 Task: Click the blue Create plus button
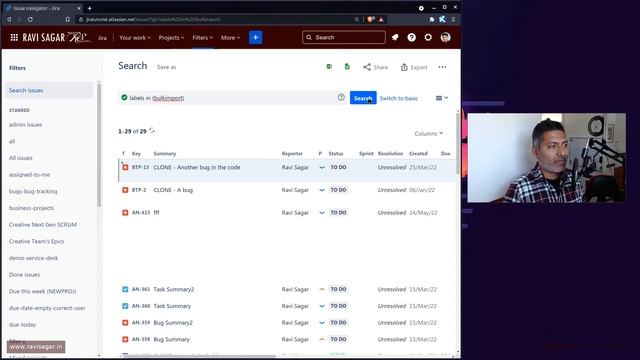[x=256, y=38]
